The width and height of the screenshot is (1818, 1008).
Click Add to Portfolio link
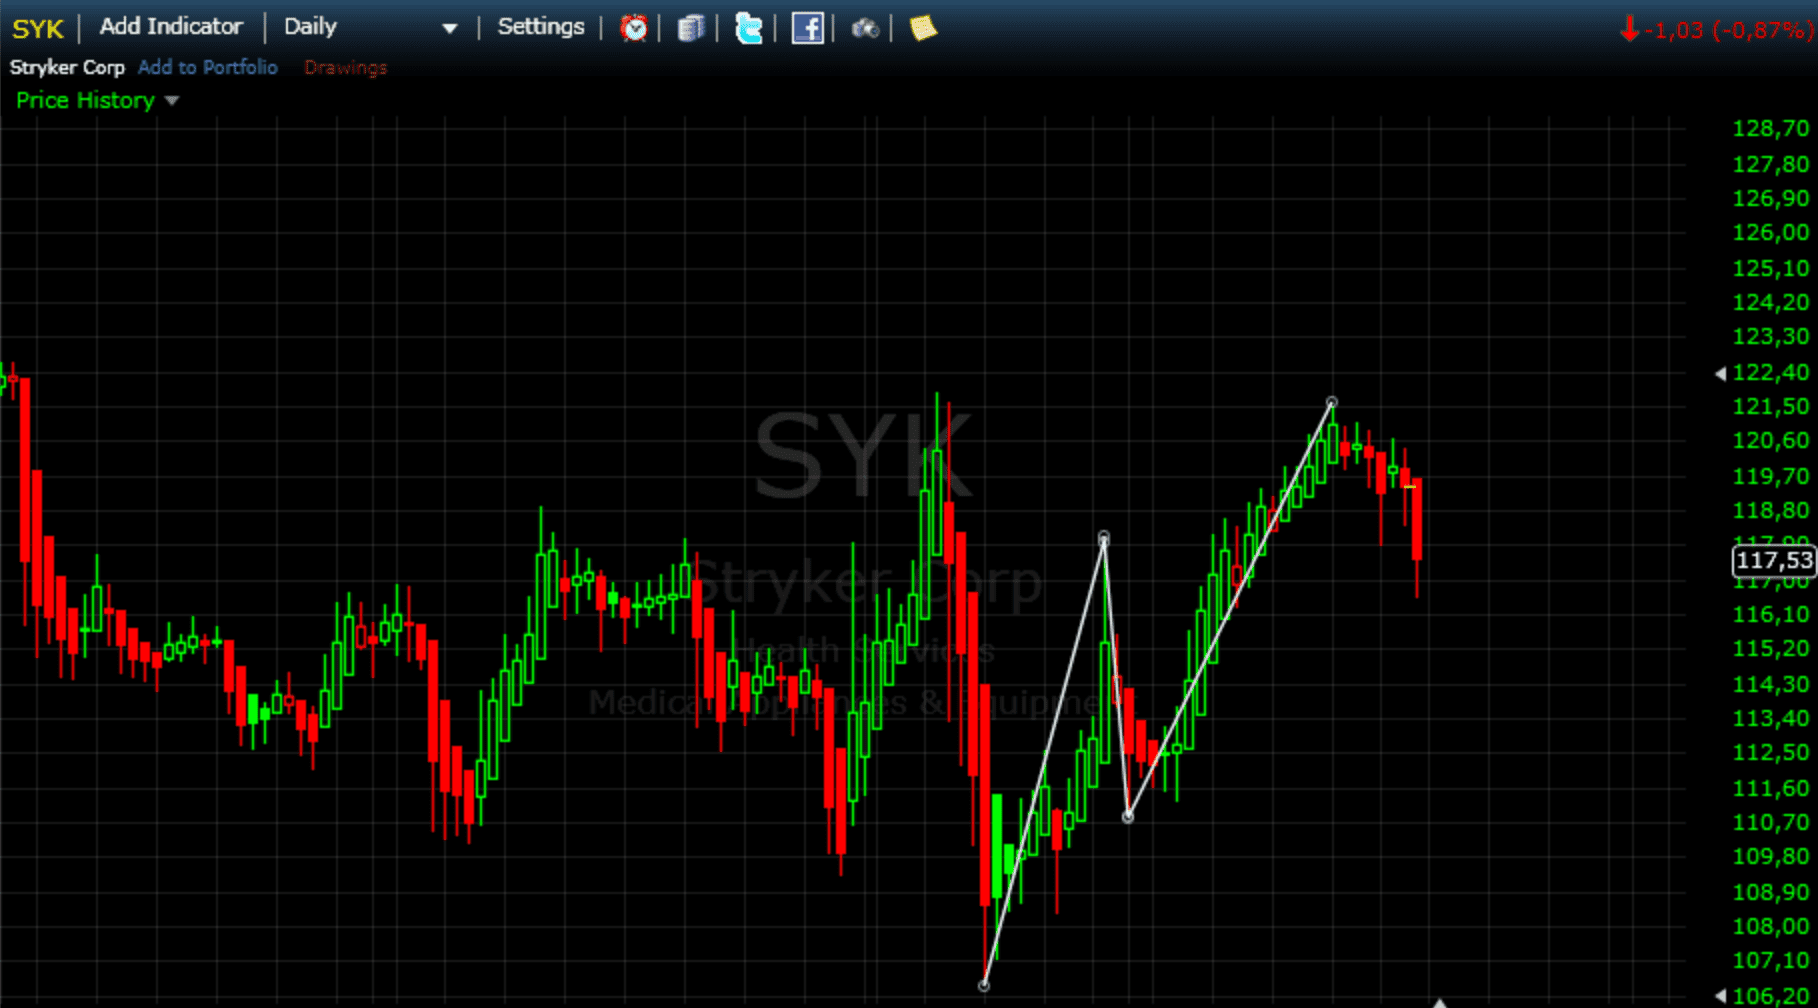coord(208,67)
